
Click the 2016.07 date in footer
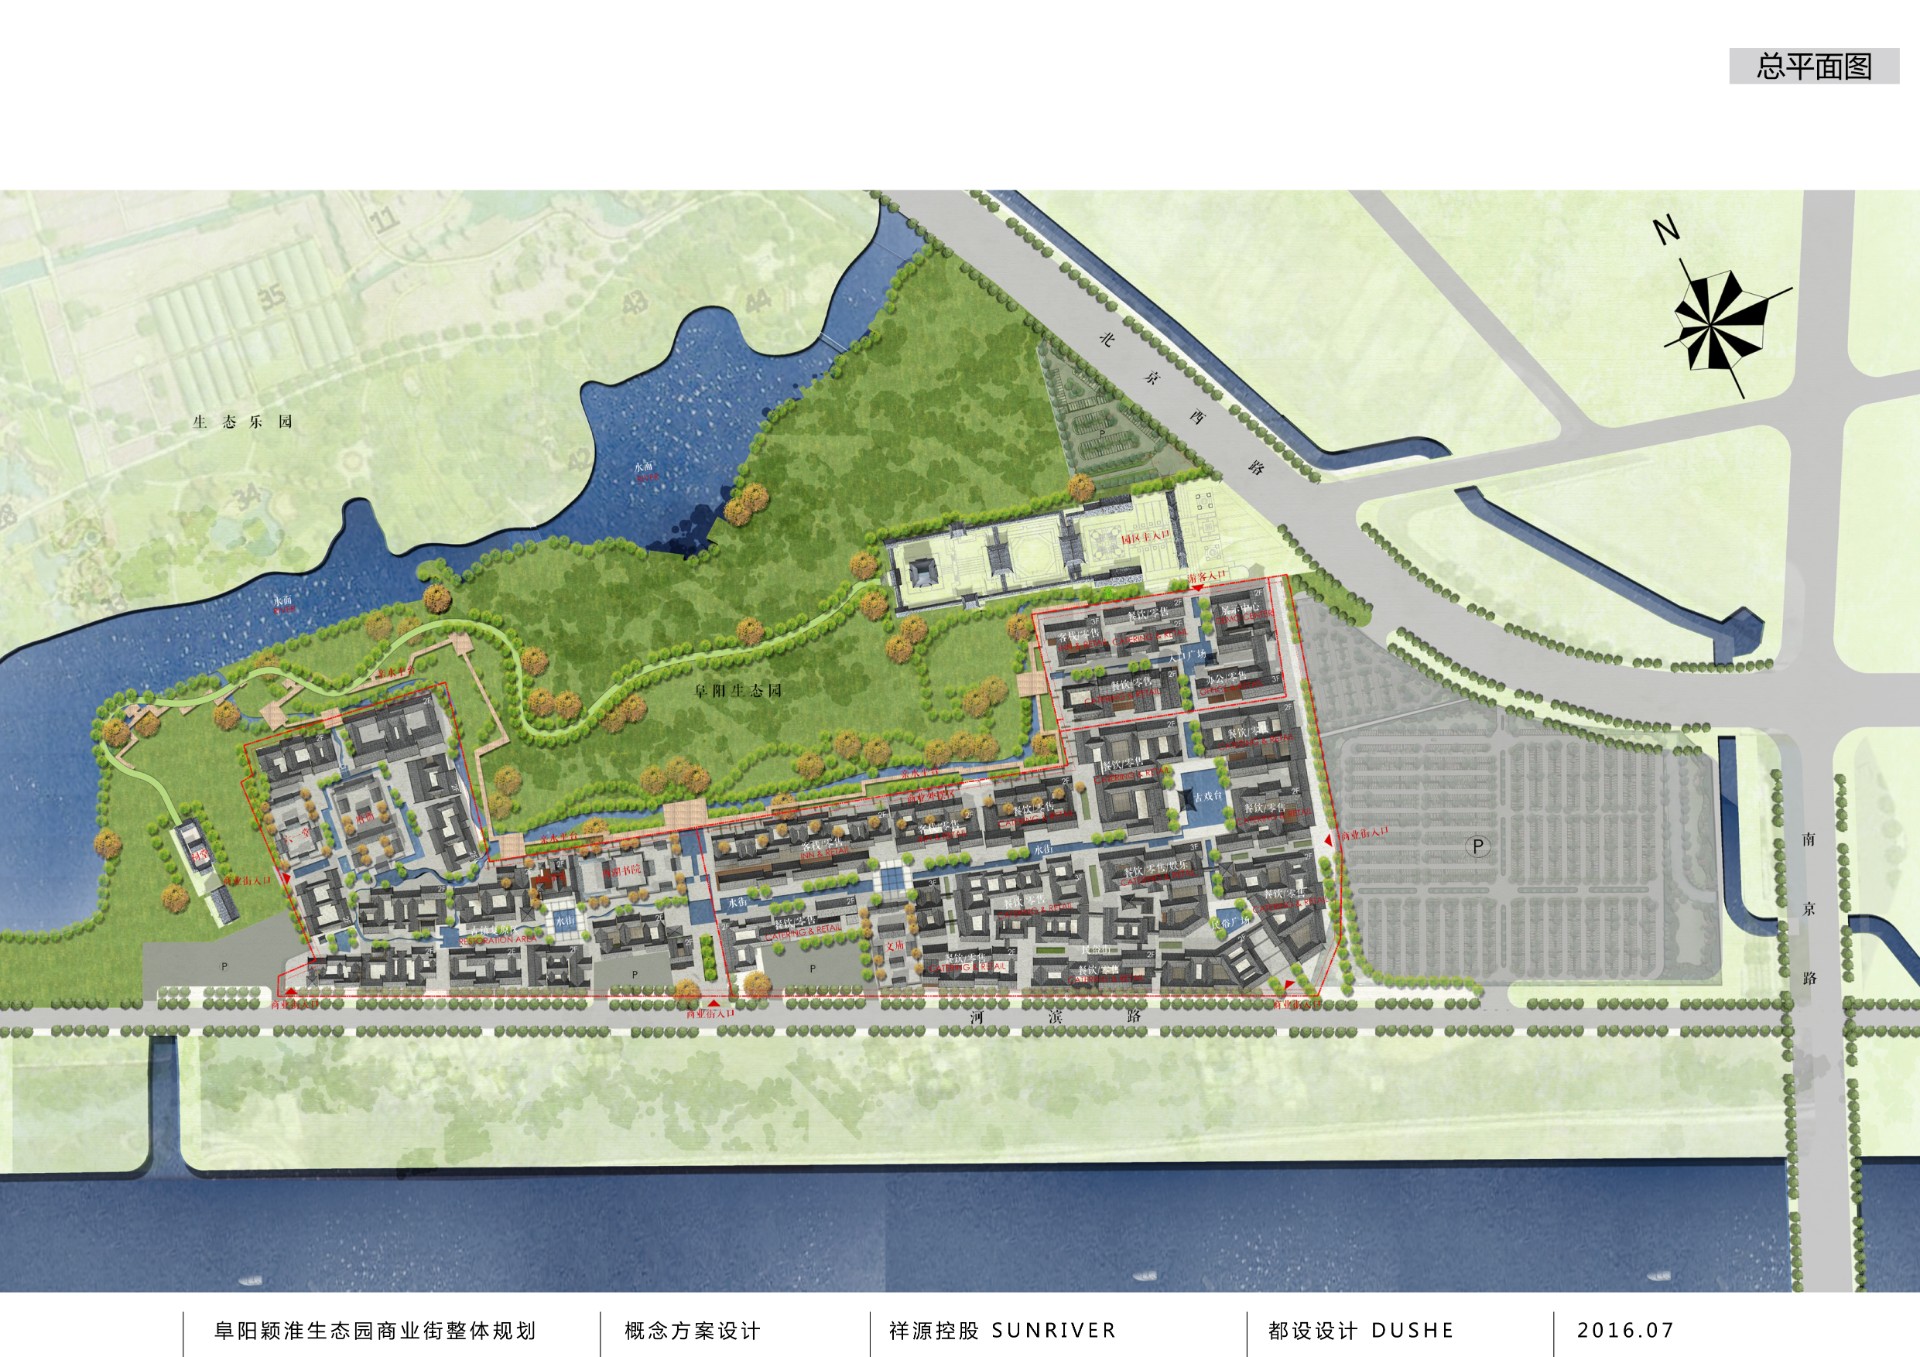point(1624,1331)
